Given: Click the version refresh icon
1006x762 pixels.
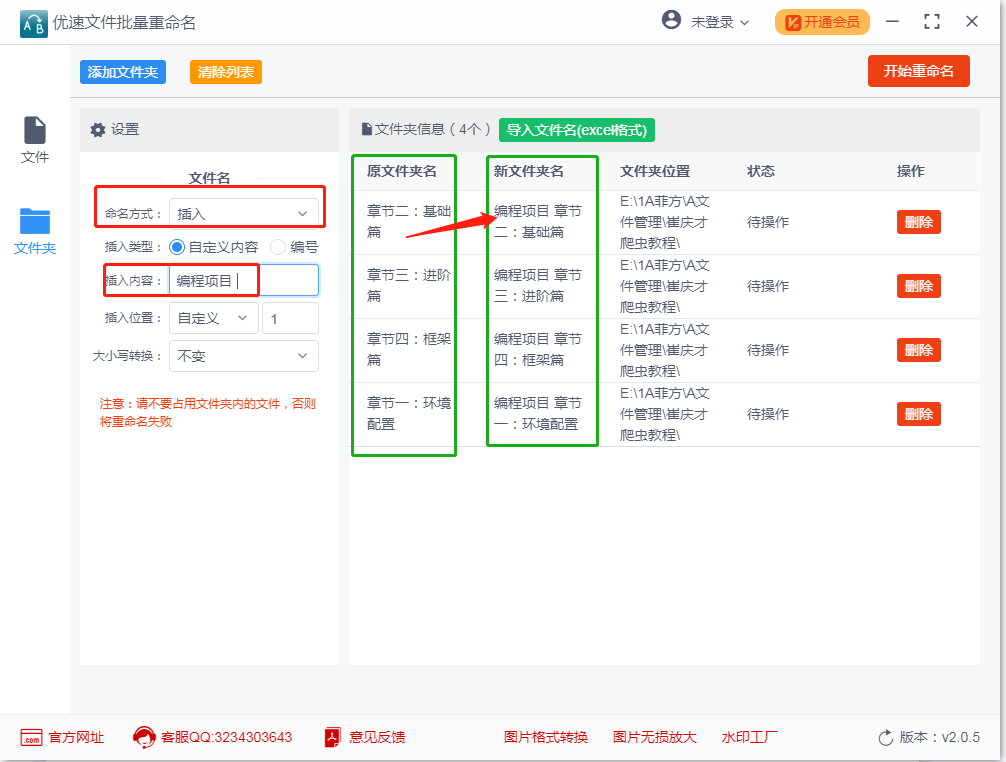Looking at the screenshot, I should pyautogui.click(x=885, y=738).
